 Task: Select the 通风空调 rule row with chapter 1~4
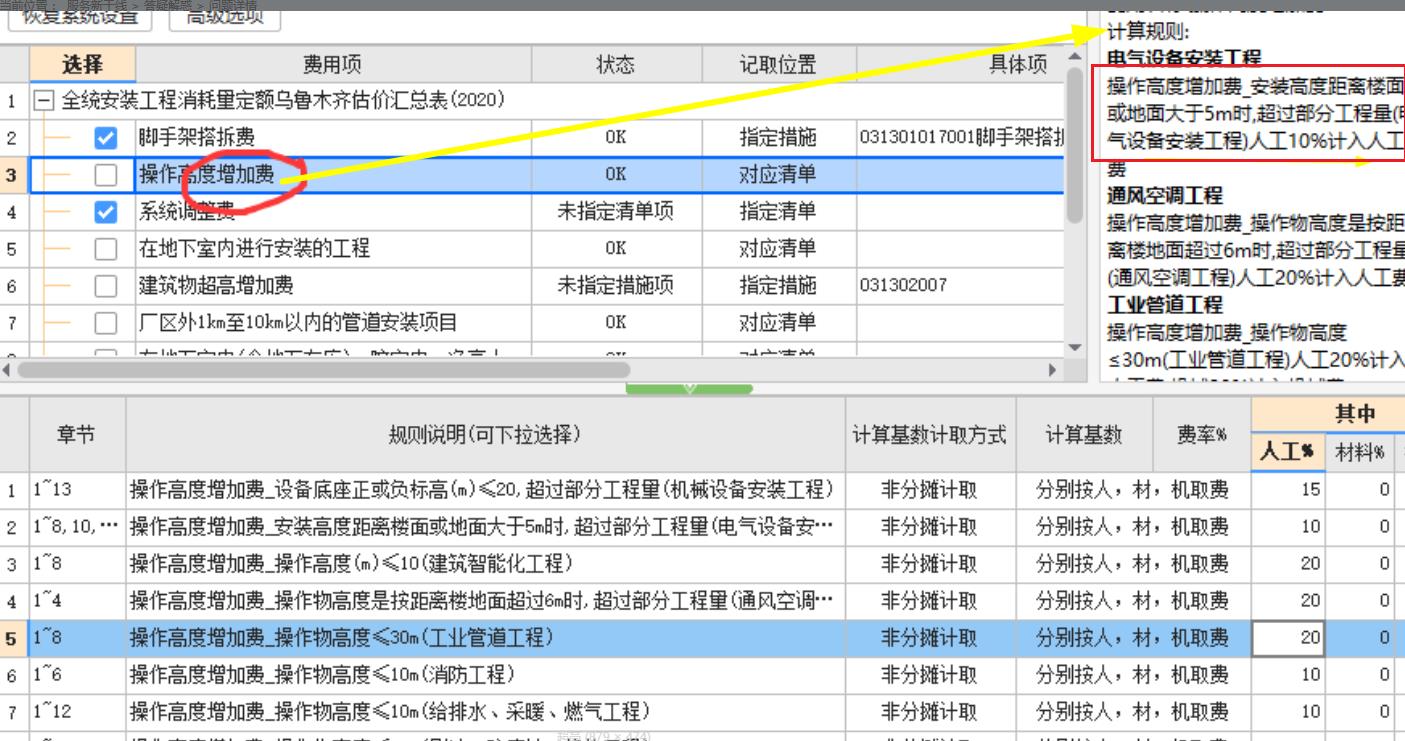click(485, 601)
